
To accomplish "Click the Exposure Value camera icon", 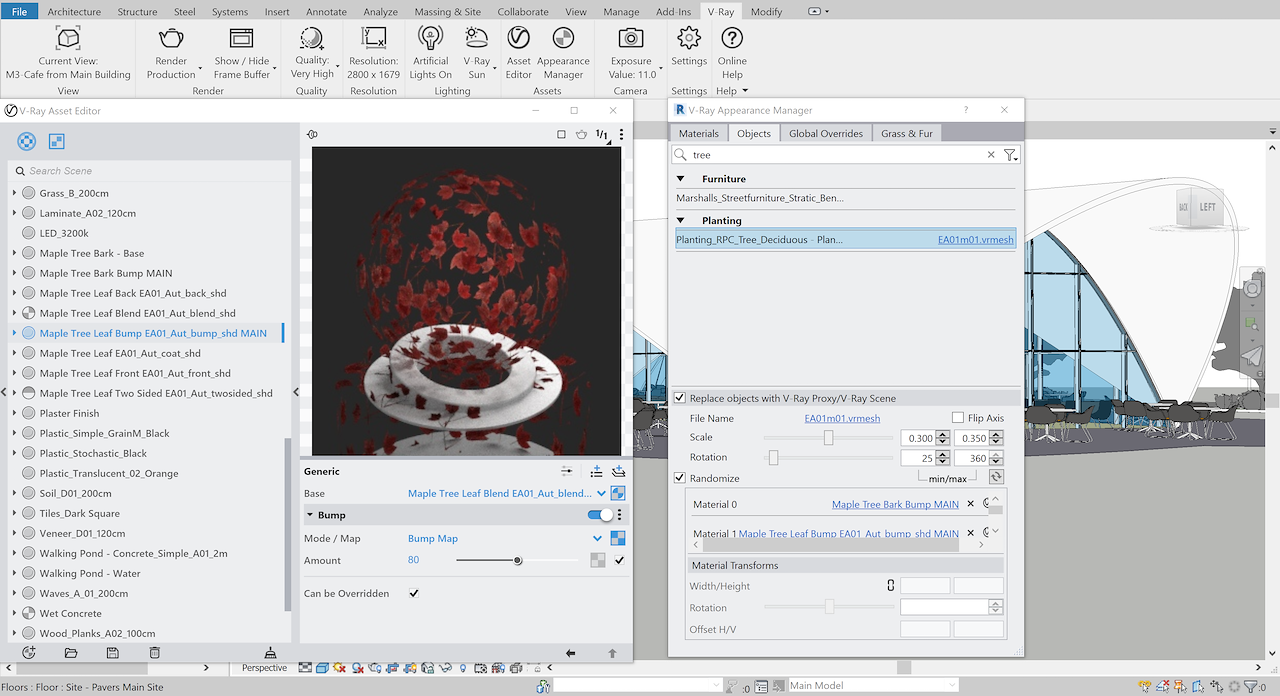I will click(x=631, y=38).
